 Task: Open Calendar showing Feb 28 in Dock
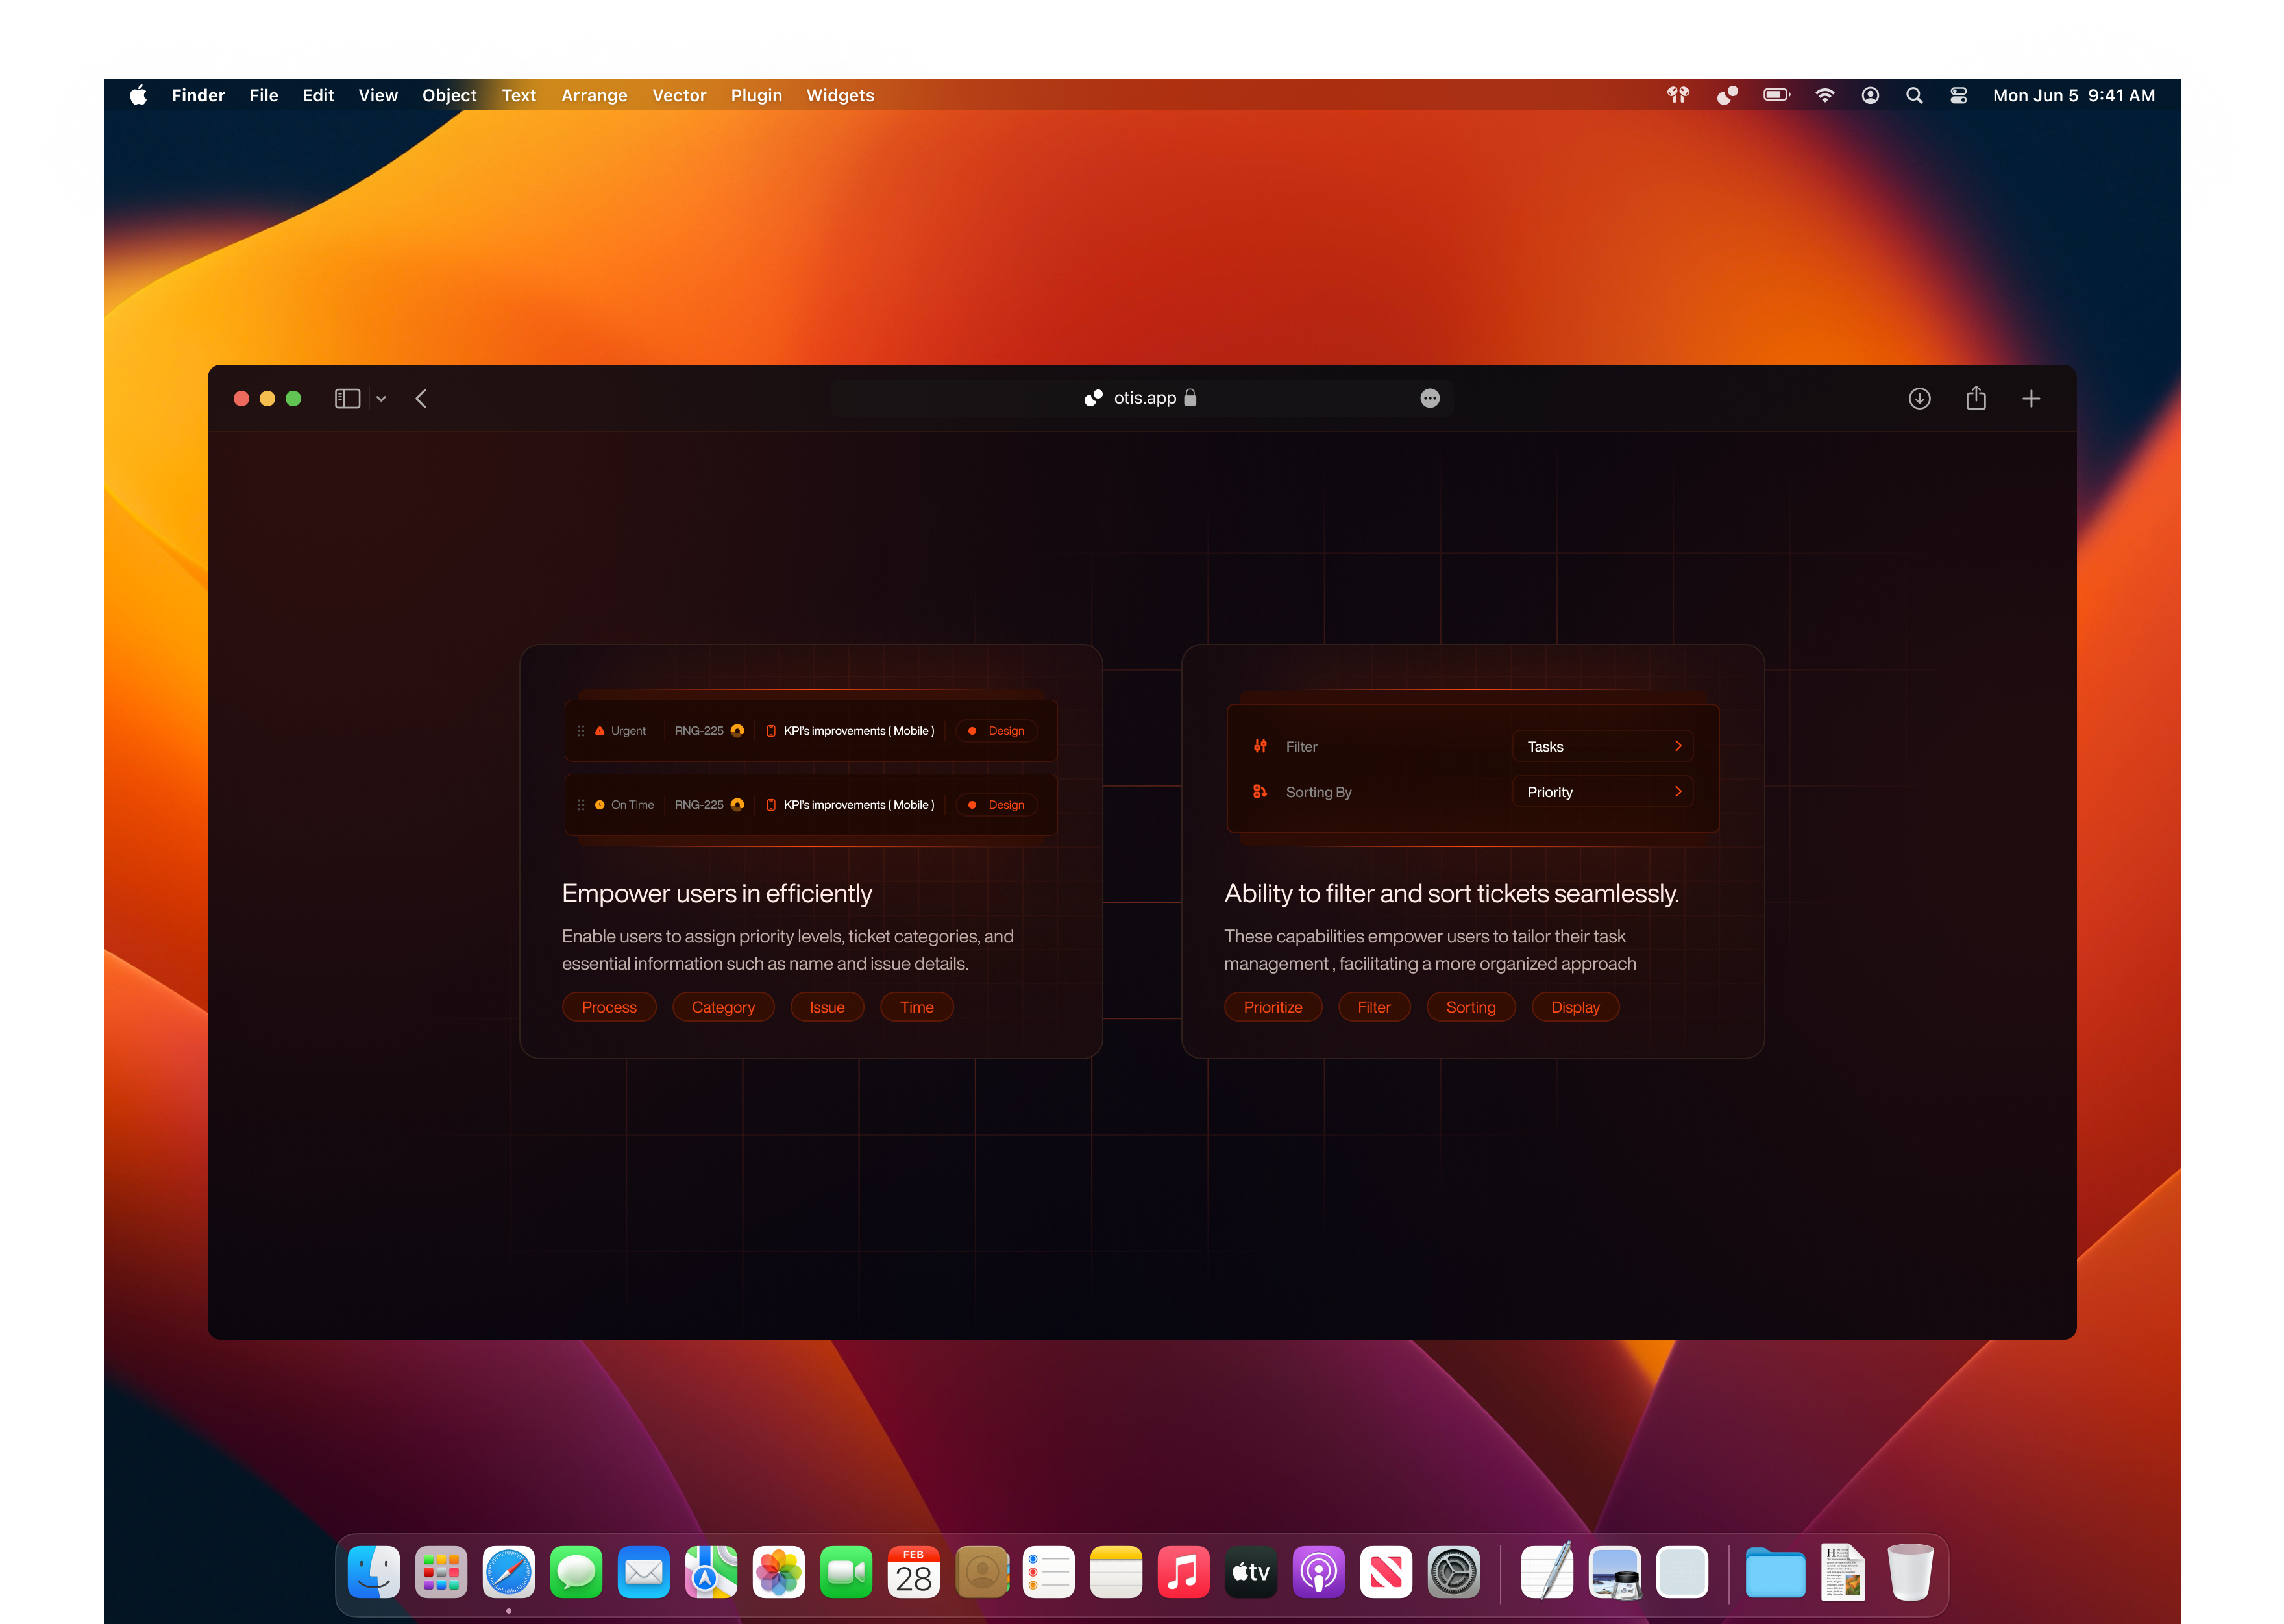coord(913,1573)
